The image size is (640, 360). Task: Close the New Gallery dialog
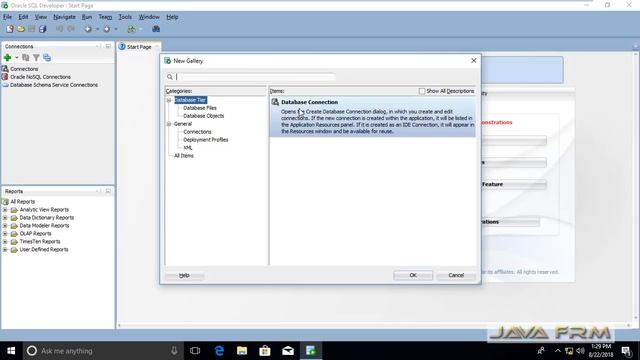(x=473, y=60)
